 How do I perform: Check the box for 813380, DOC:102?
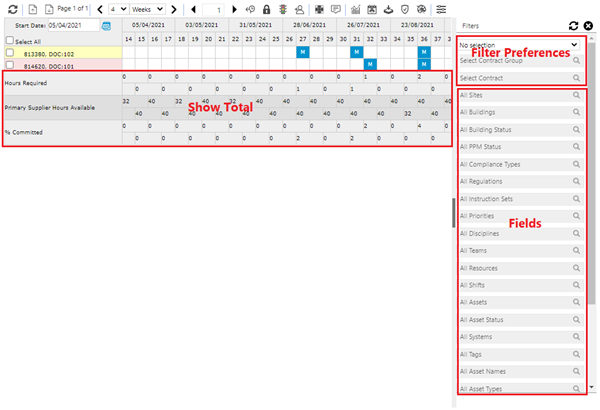pos(10,52)
